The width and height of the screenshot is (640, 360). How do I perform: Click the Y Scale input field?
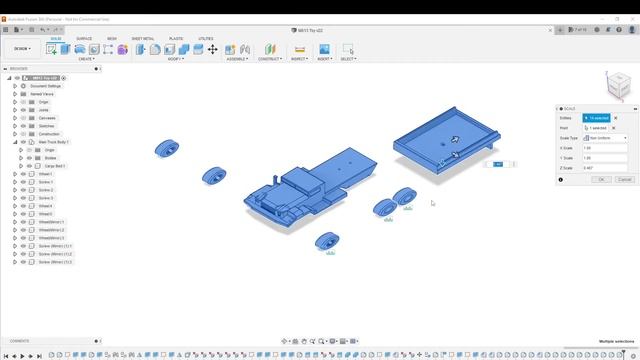pos(605,158)
